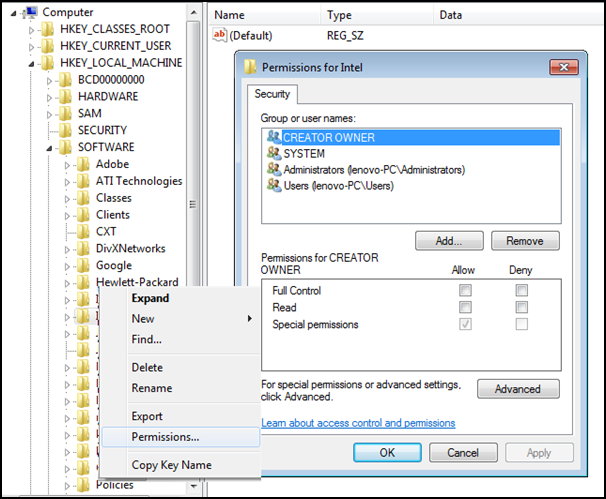Click the (Default) string value icon
This screenshot has height=499, width=606.
pyautogui.click(x=220, y=35)
